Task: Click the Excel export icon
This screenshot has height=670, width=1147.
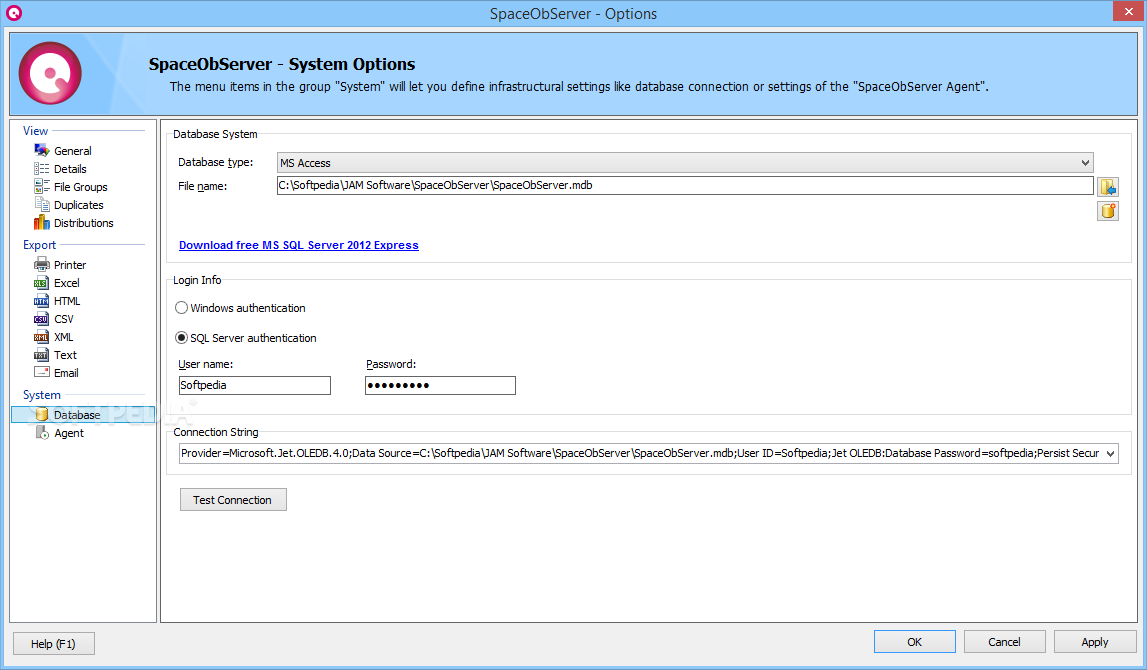Action: tap(42, 283)
